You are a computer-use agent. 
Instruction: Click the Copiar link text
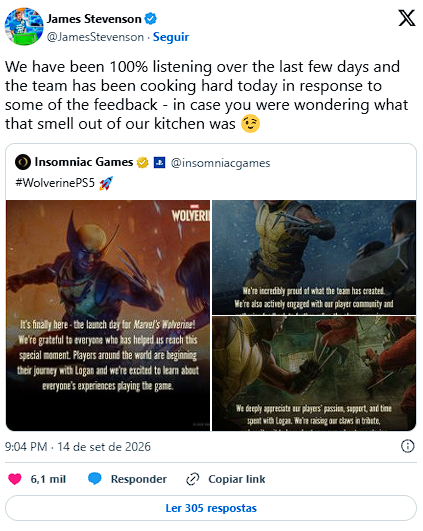pos(237,479)
